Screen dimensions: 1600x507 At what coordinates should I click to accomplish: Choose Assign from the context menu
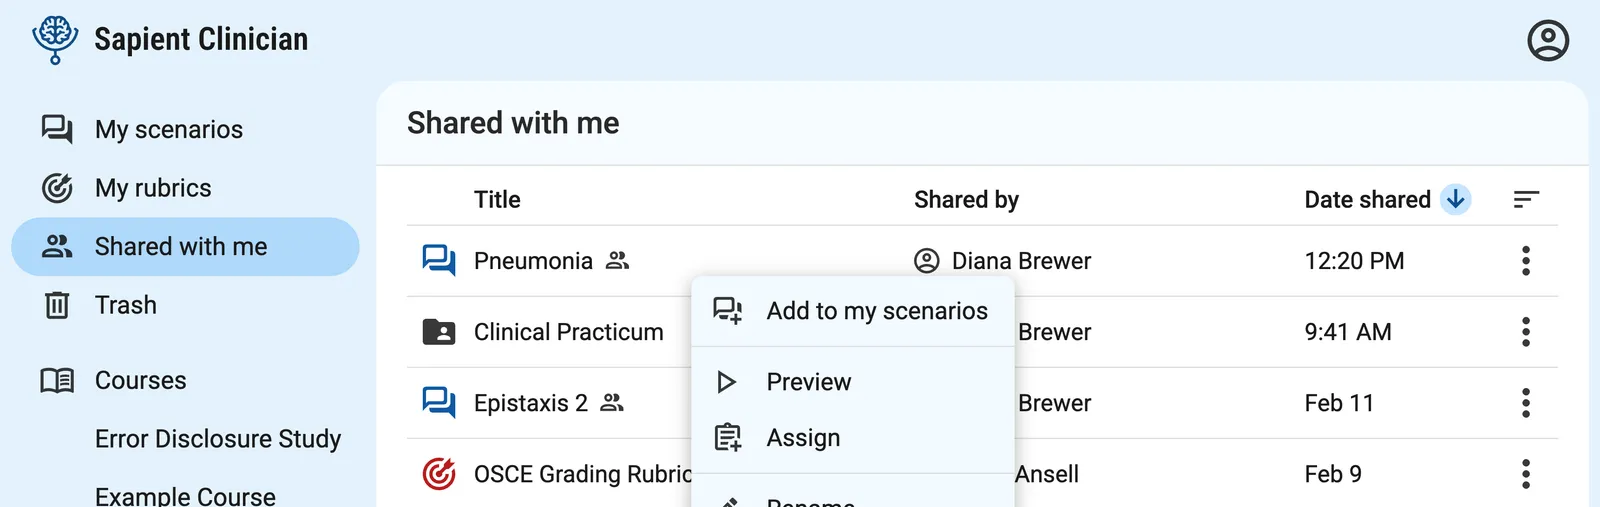[x=803, y=438]
